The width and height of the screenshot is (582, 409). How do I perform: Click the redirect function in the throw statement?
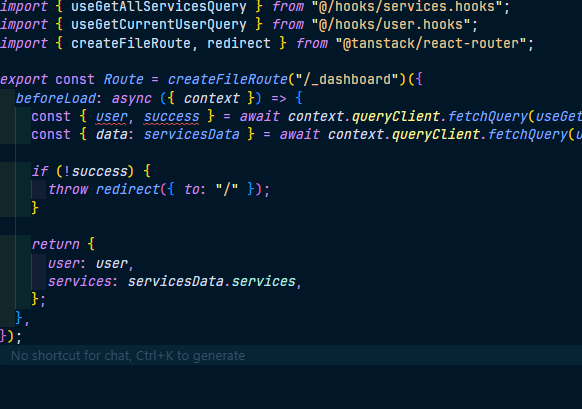click(x=128, y=189)
